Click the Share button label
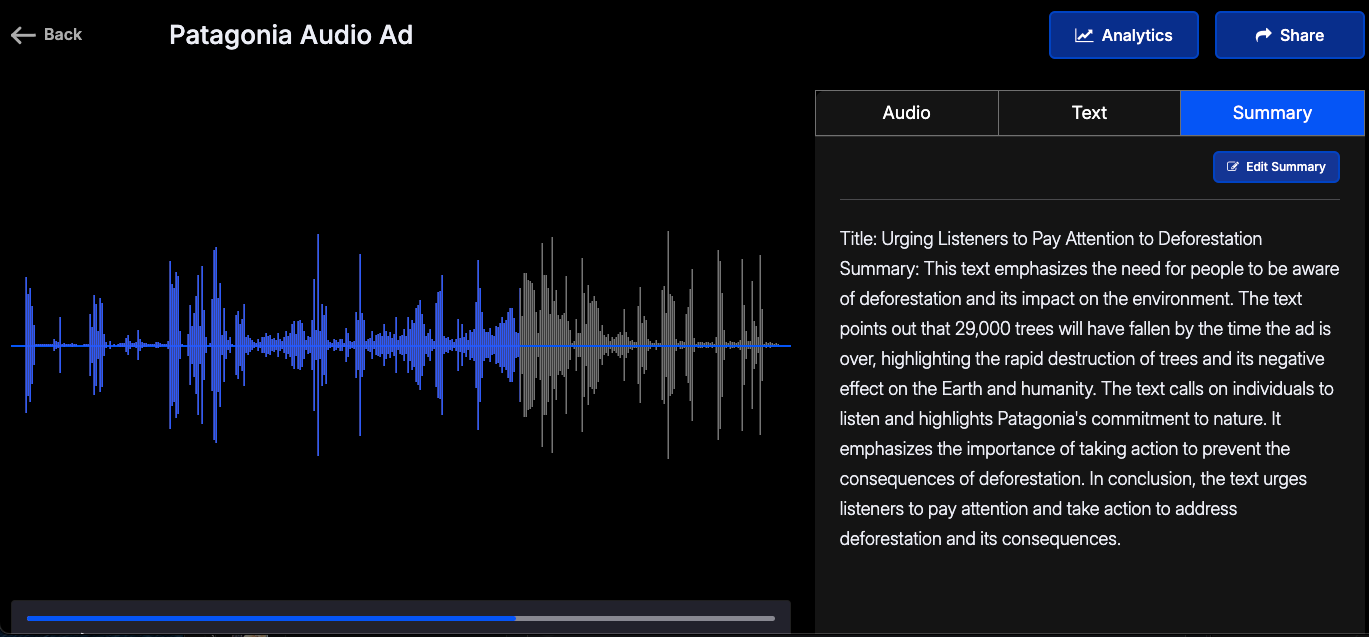The image size is (1369, 637). pyautogui.click(x=1302, y=35)
